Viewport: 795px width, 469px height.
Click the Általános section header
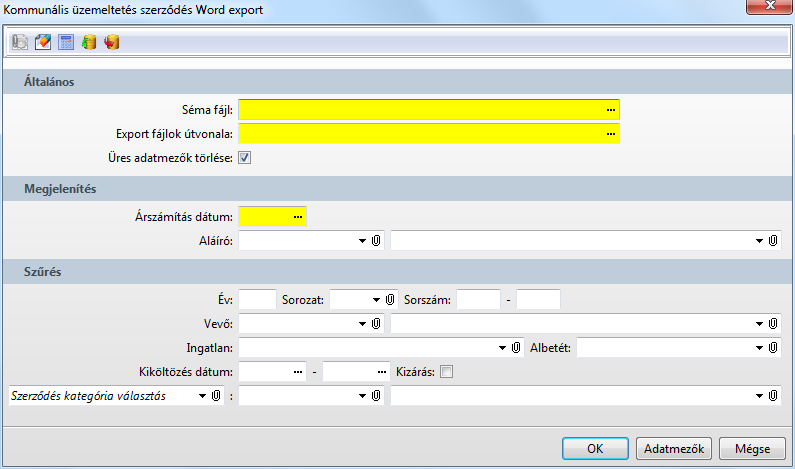pos(398,82)
